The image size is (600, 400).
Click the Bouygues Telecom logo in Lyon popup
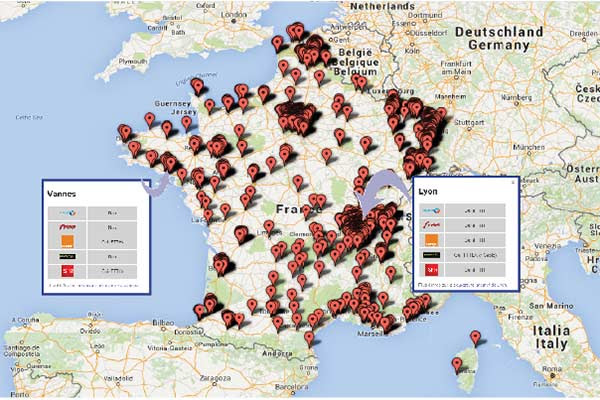432,211
